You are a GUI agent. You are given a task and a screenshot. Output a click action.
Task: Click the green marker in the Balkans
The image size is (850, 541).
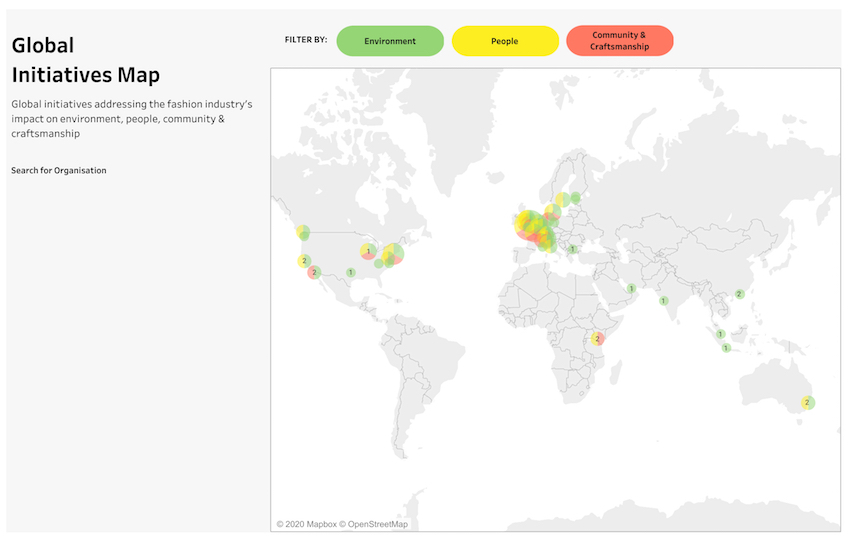coord(572,249)
